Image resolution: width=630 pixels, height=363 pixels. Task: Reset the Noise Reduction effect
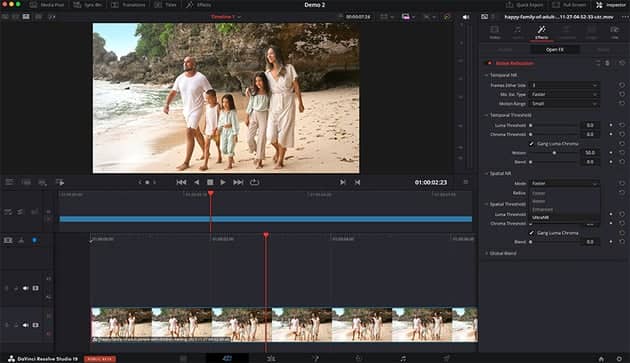[x=622, y=63]
